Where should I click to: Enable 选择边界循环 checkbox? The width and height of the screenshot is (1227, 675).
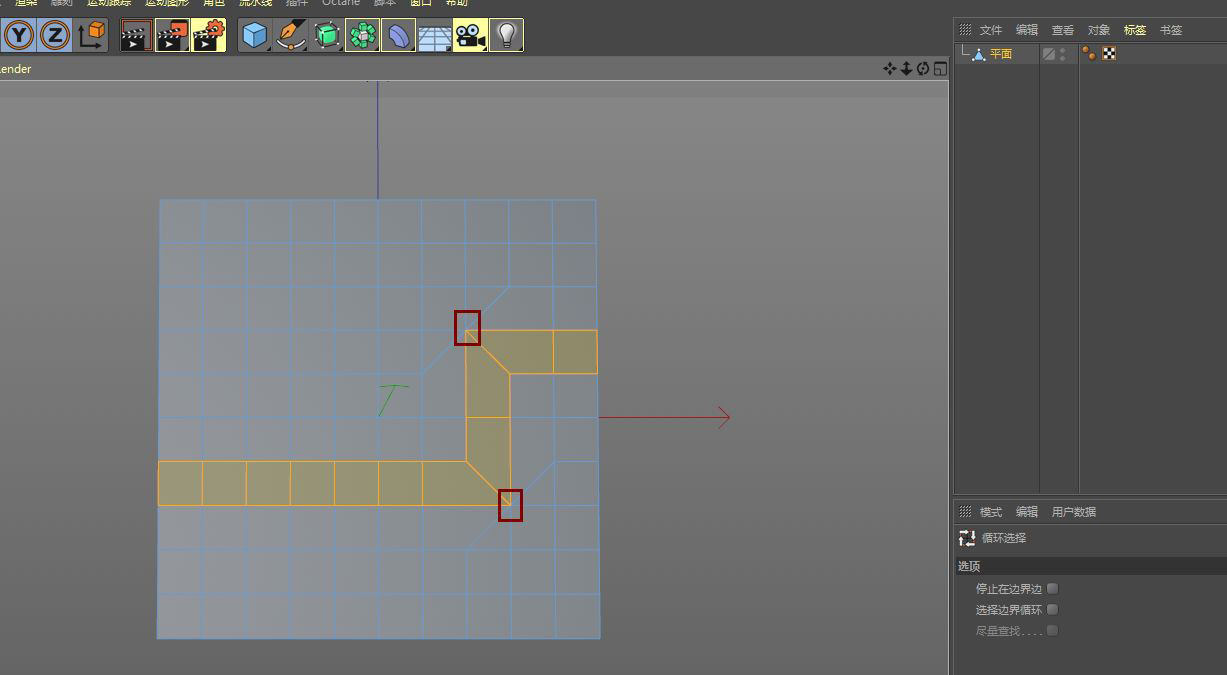[x=1052, y=609]
